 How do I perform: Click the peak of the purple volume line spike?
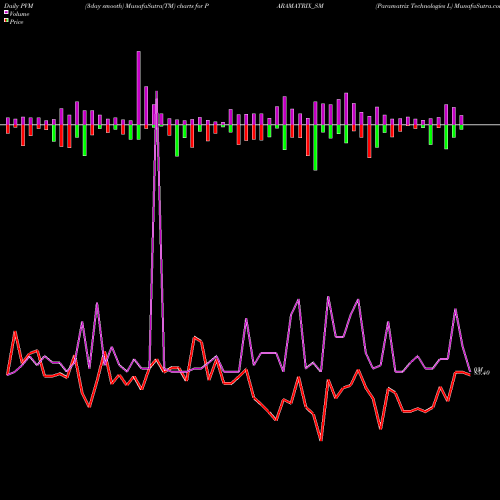point(156,93)
